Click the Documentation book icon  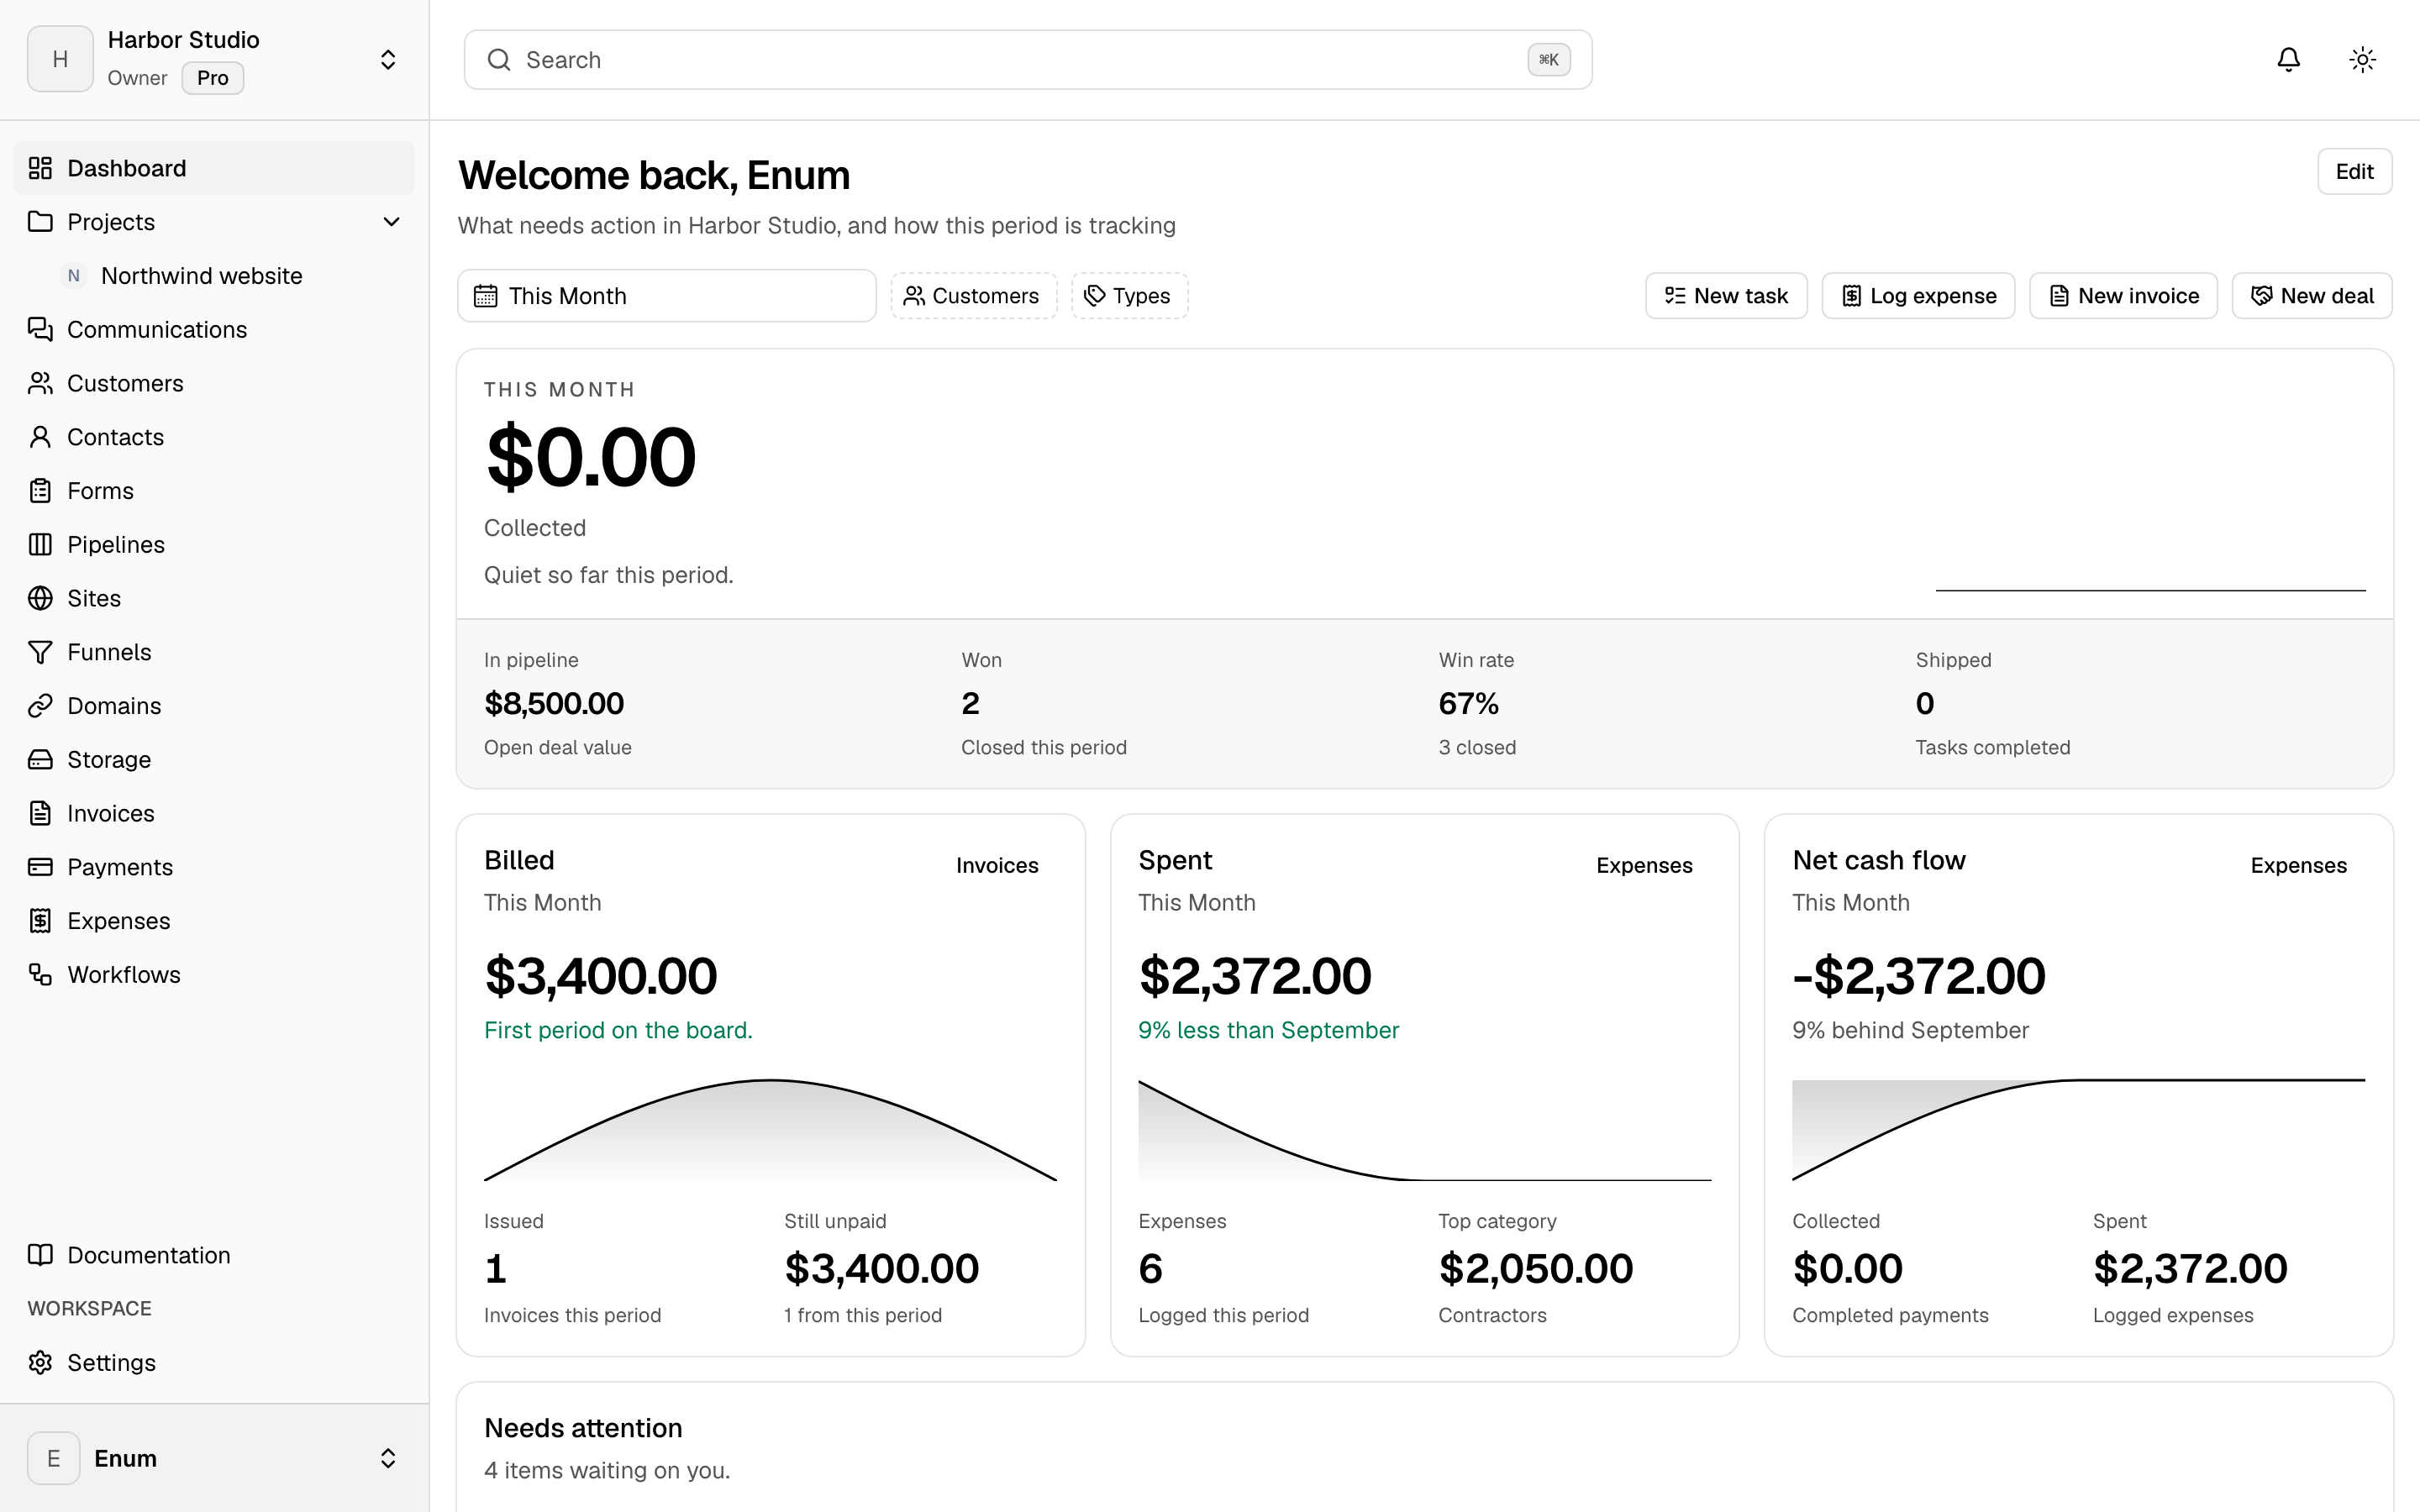tap(40, 1255)
